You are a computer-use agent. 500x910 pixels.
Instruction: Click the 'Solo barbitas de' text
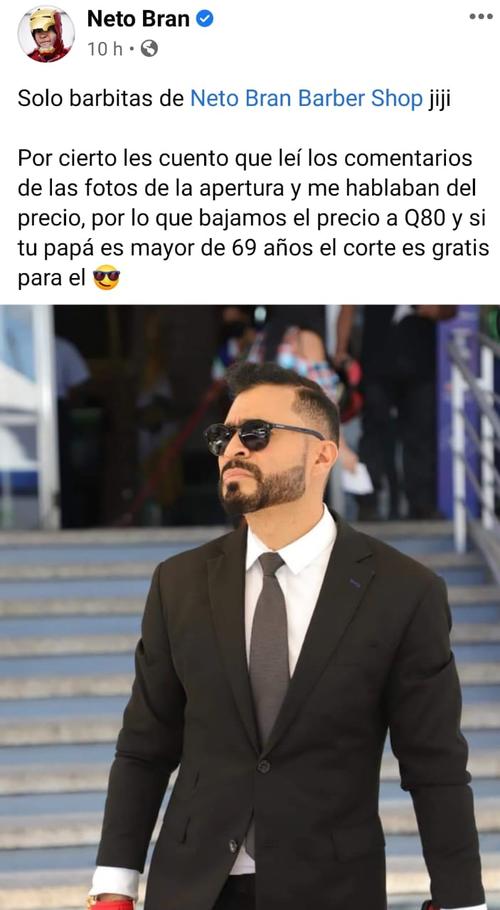[x=102, y=99]
